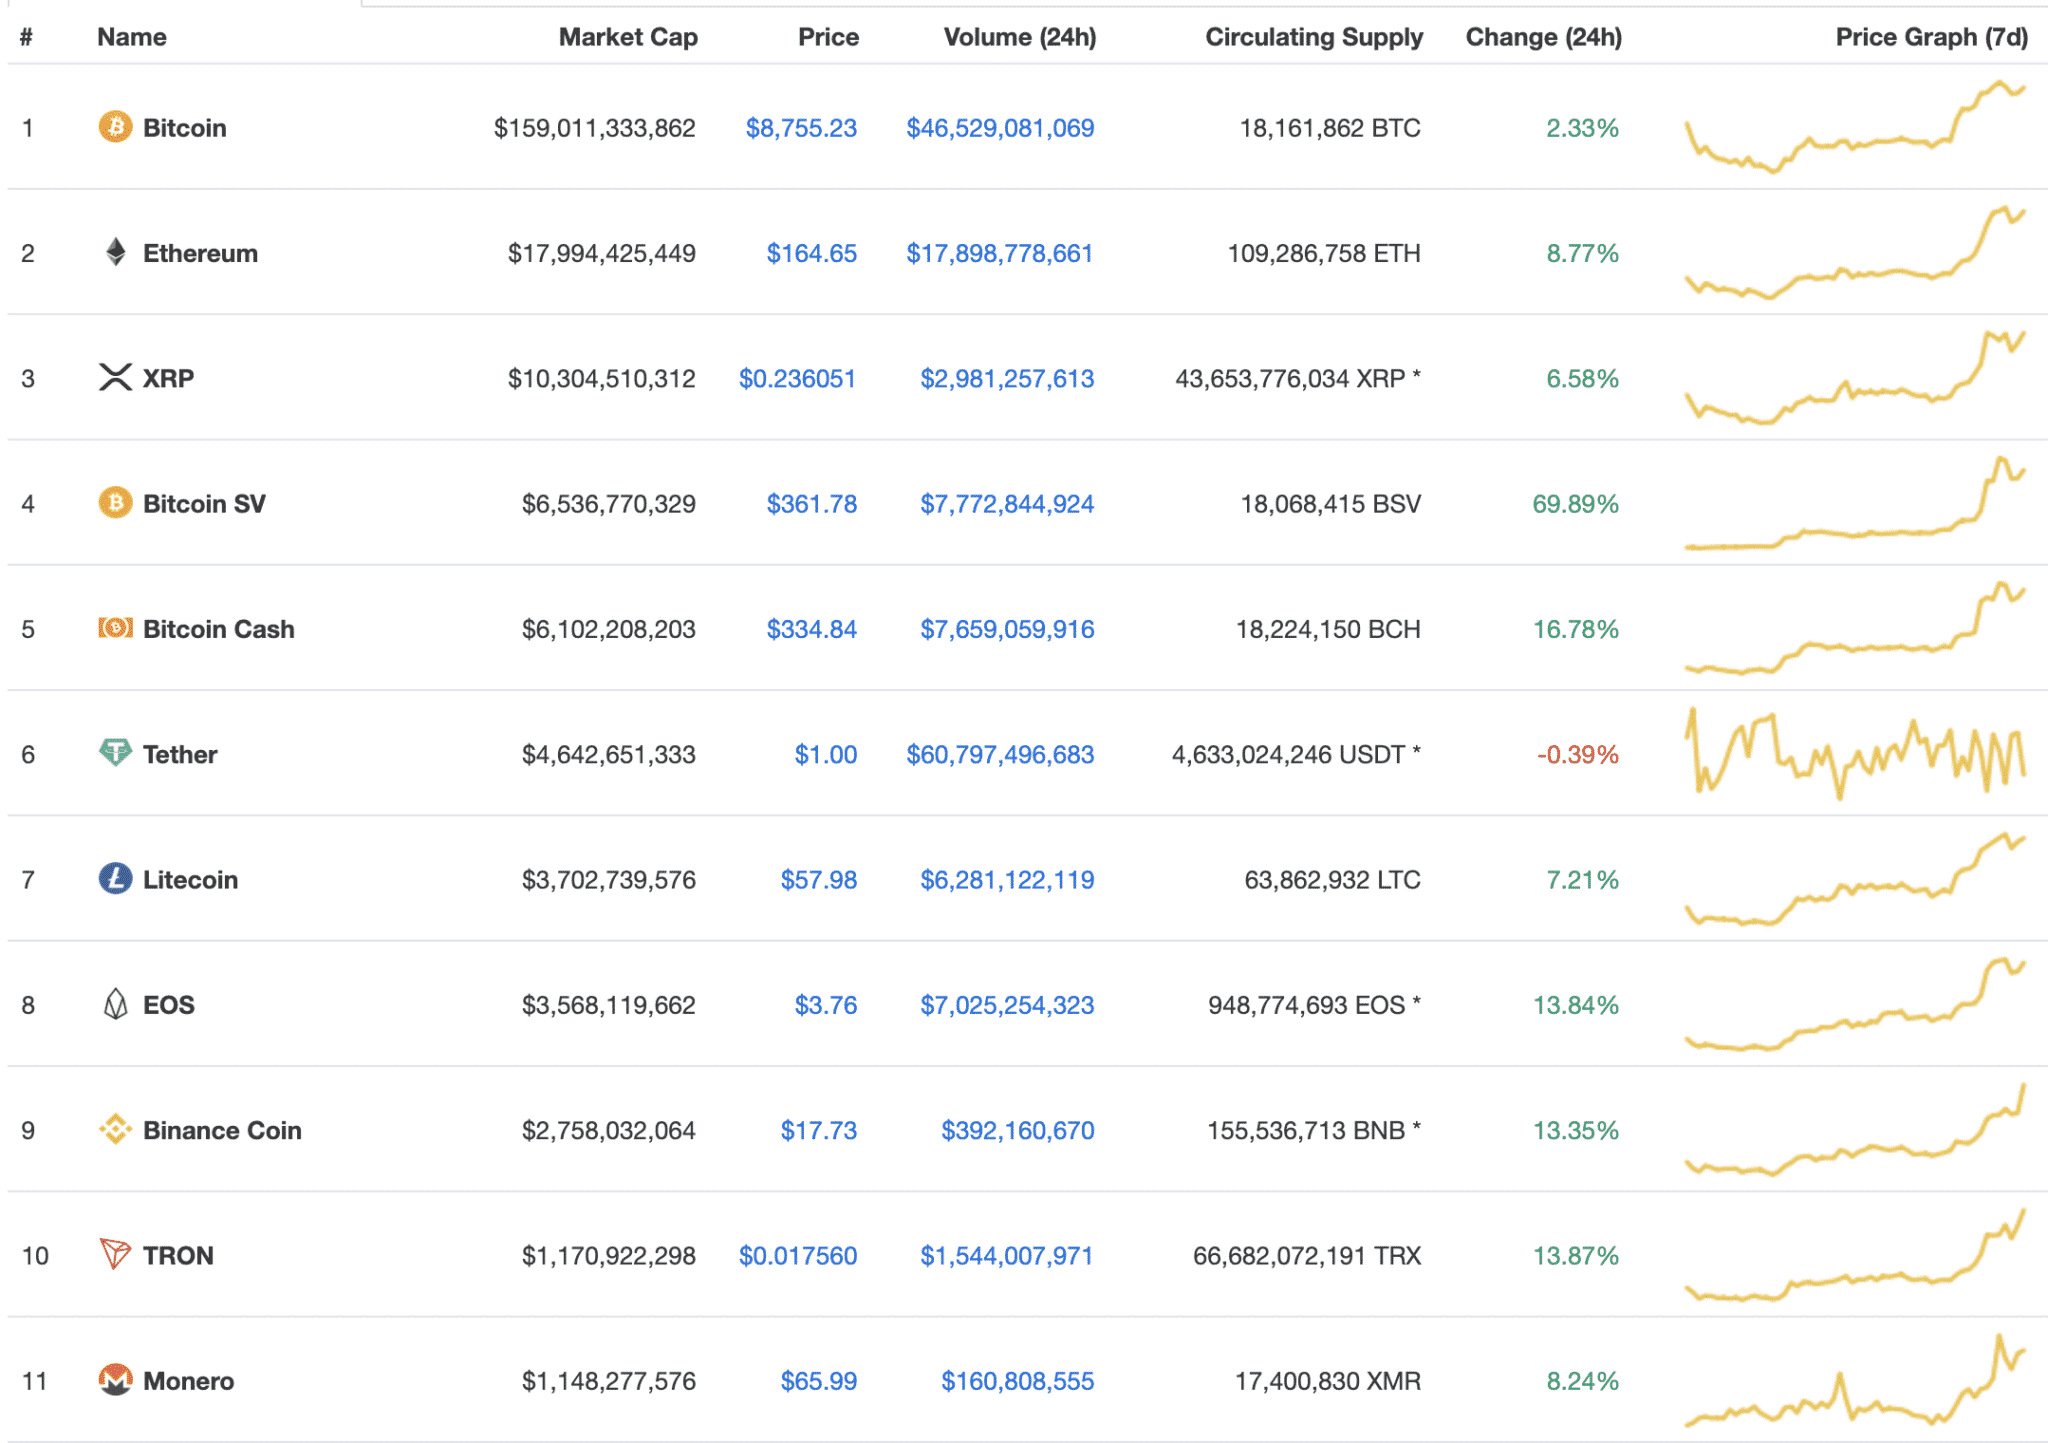Screen dimensions: 2048x1443
Task: Sort by the Price column header
Action: [828, 37]
